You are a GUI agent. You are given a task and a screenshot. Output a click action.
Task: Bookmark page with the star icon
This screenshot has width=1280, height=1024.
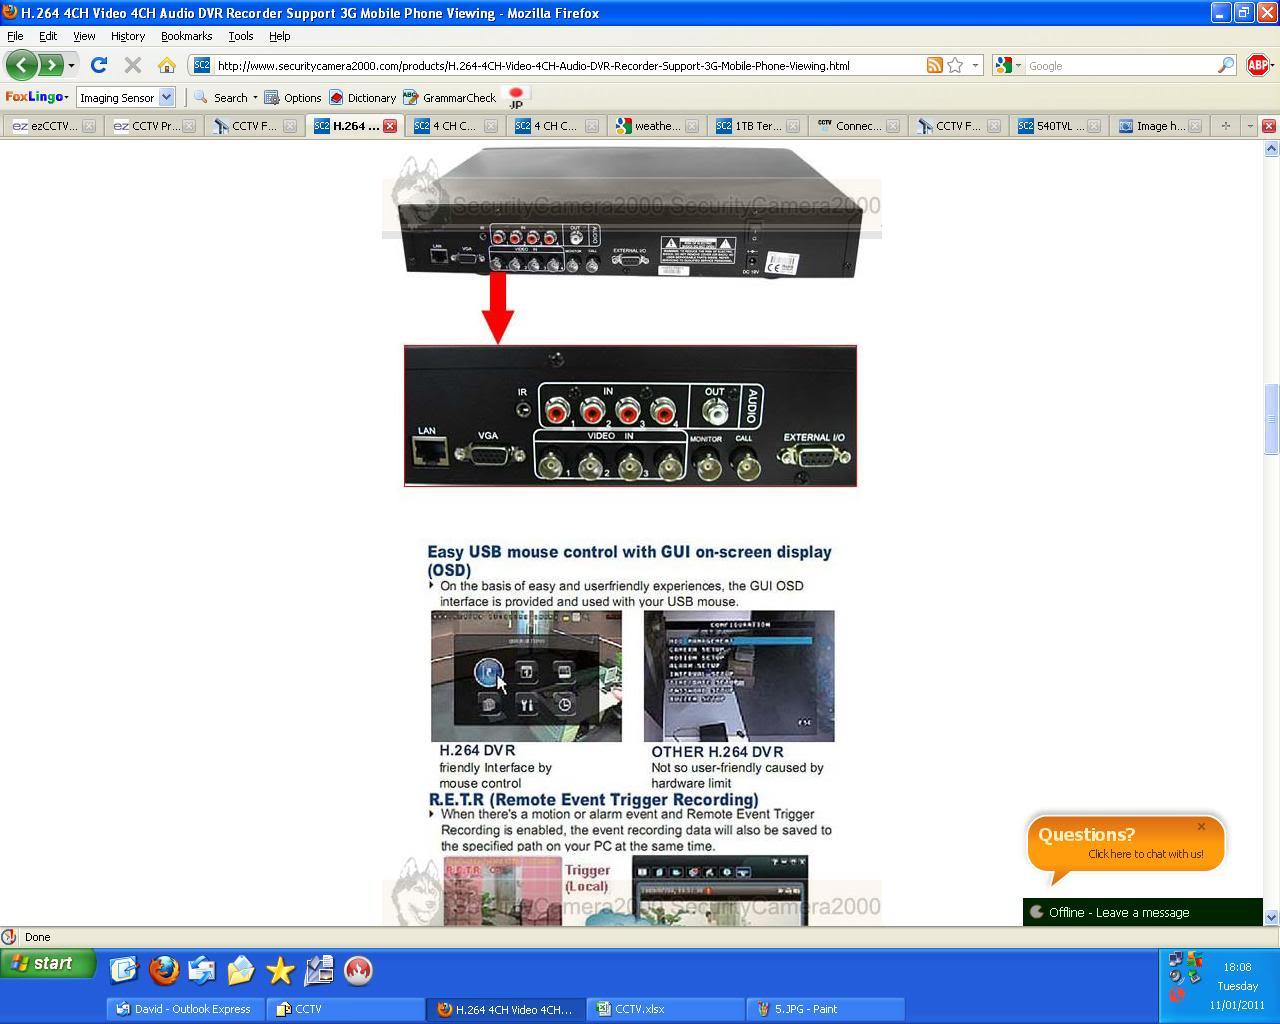955,65
